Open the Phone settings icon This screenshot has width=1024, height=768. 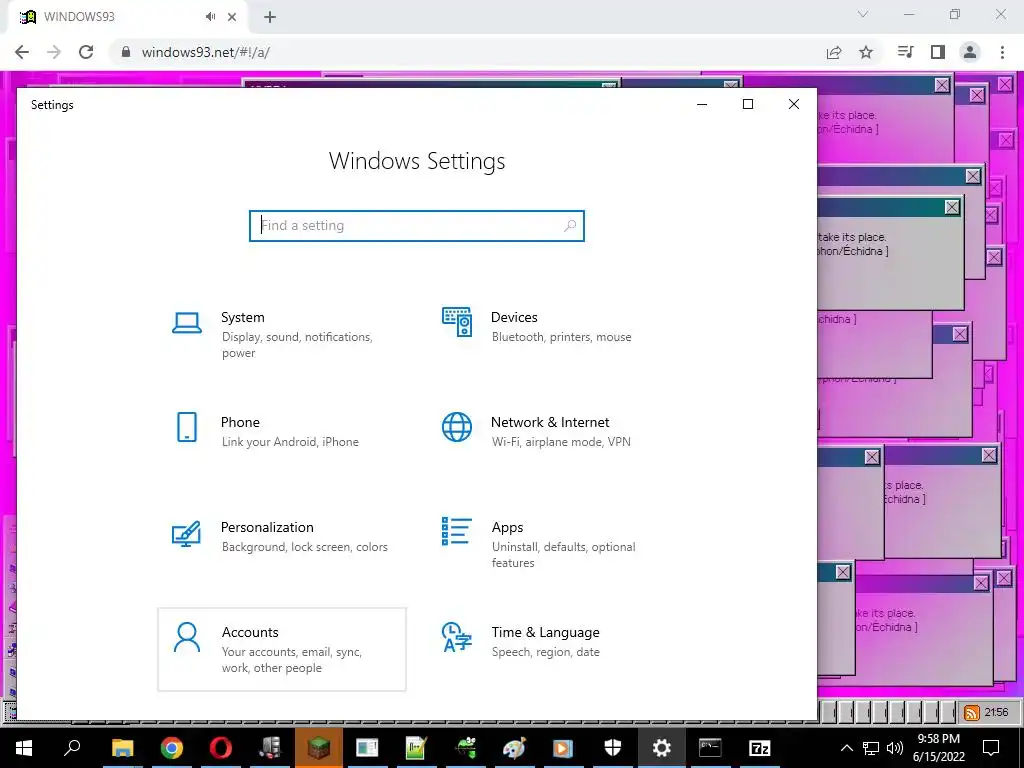pyautogui.click(x=187, y=427)
